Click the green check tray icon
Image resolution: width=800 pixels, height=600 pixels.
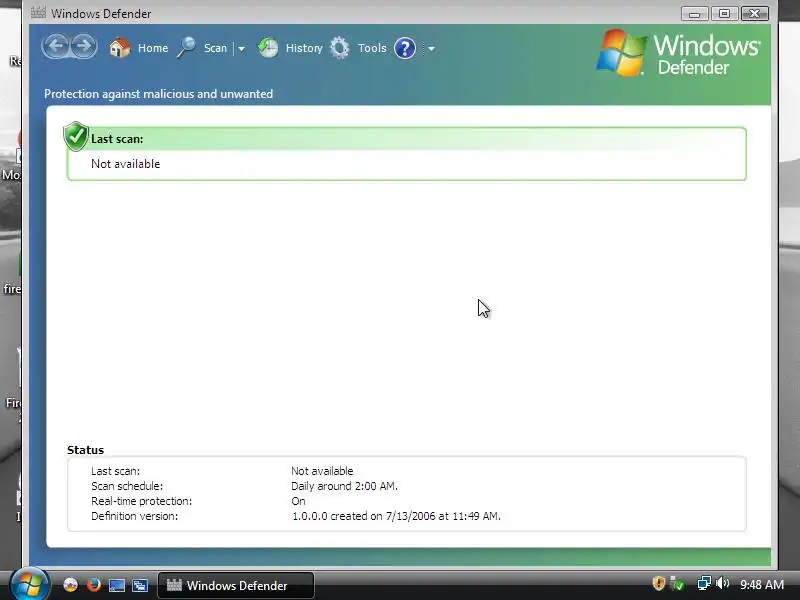point(677,583)
